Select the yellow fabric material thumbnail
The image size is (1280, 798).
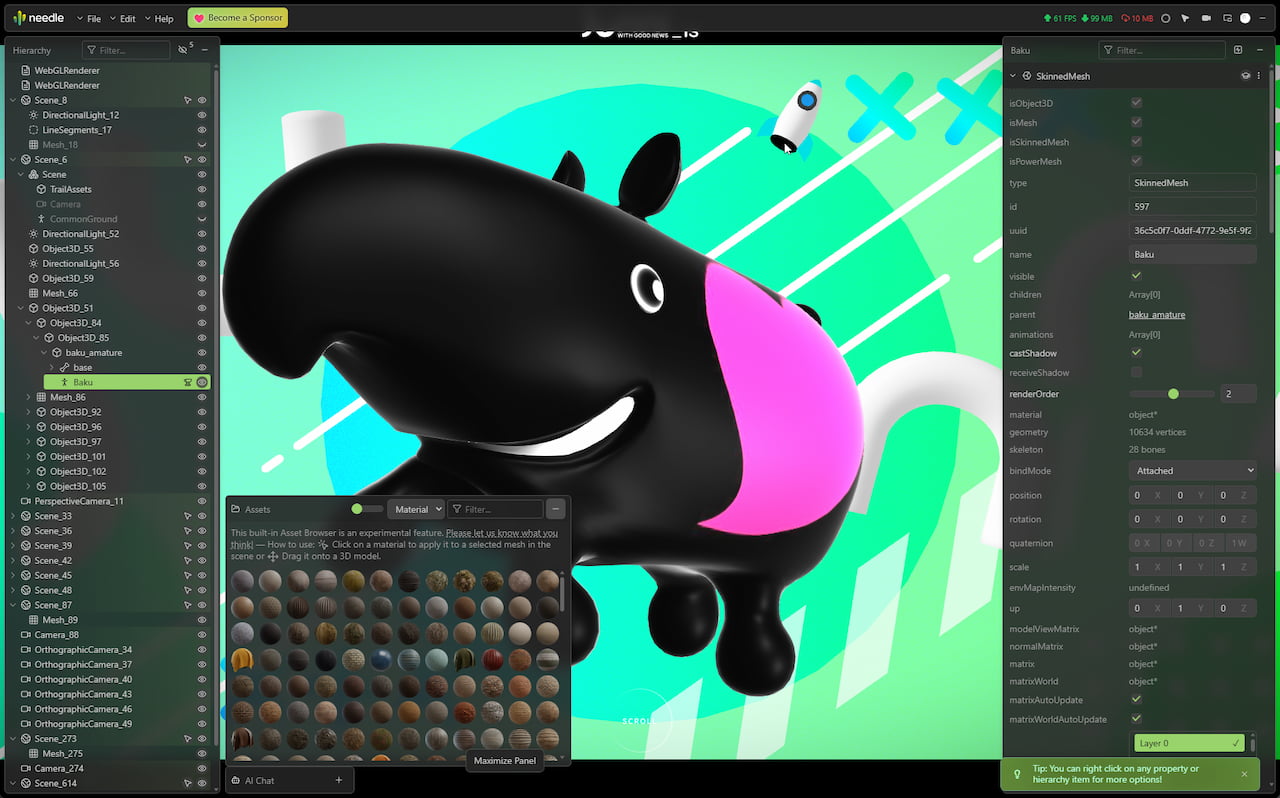coord(242,657)
